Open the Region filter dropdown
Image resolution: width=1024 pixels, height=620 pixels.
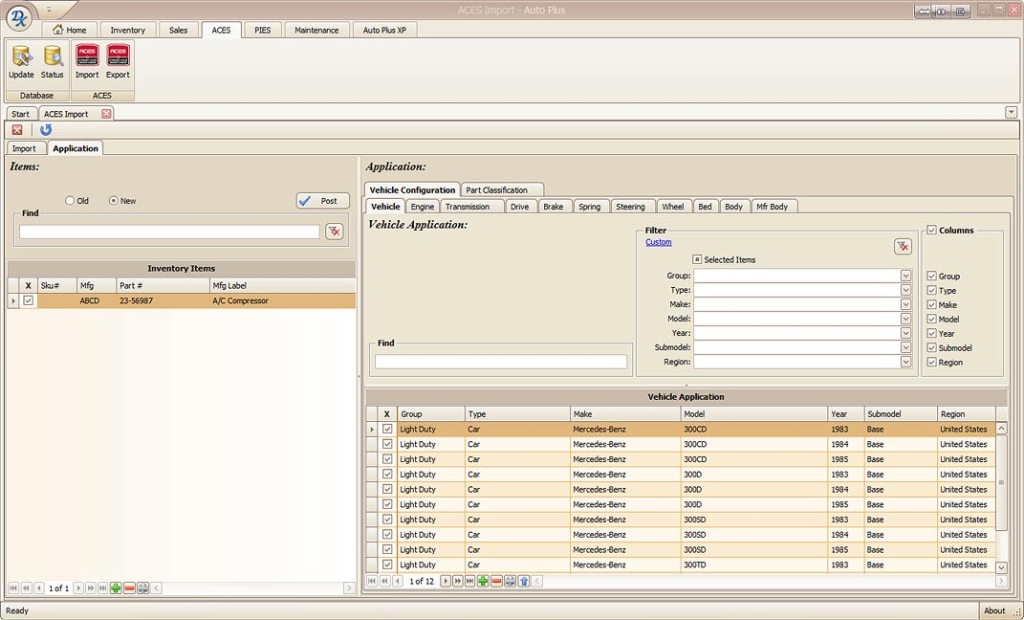906,362
